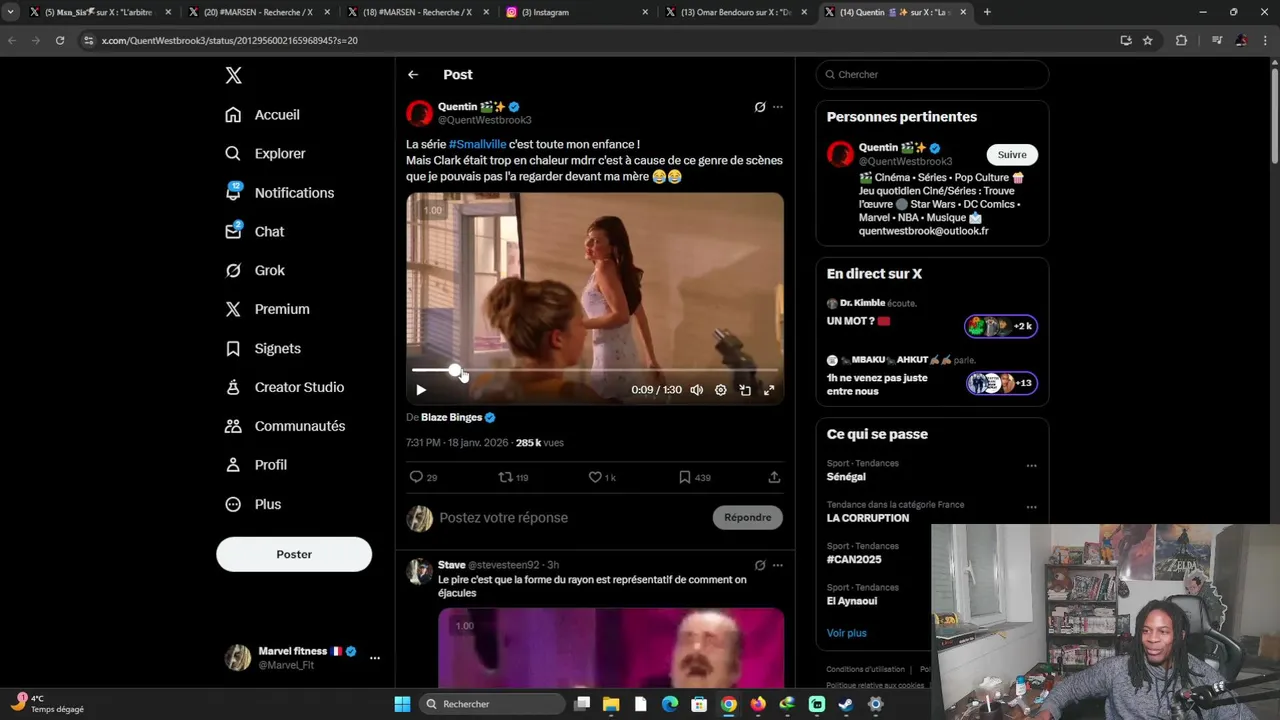1280x720 pixels.
Task: Toggle picture-in-picture for the video
Action: click(x=745, y=390)
